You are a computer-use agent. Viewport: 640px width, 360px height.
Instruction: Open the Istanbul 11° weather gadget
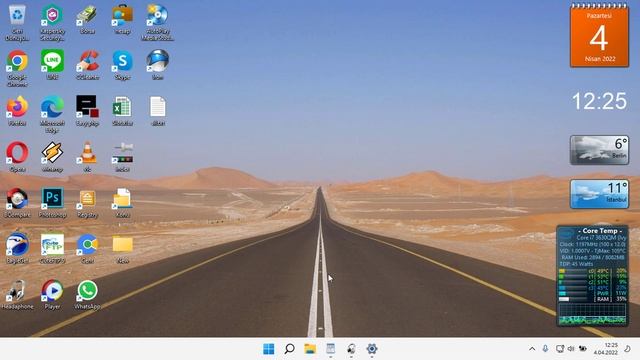tap(599, 194)
